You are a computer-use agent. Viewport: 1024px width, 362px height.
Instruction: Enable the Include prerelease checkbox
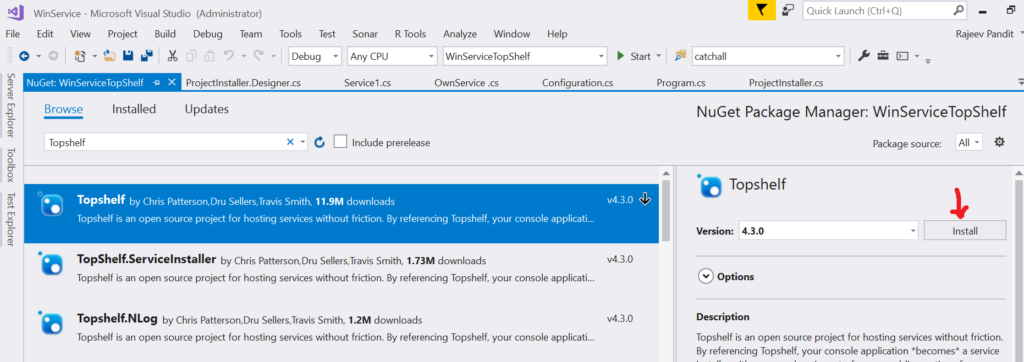(340, 142)
